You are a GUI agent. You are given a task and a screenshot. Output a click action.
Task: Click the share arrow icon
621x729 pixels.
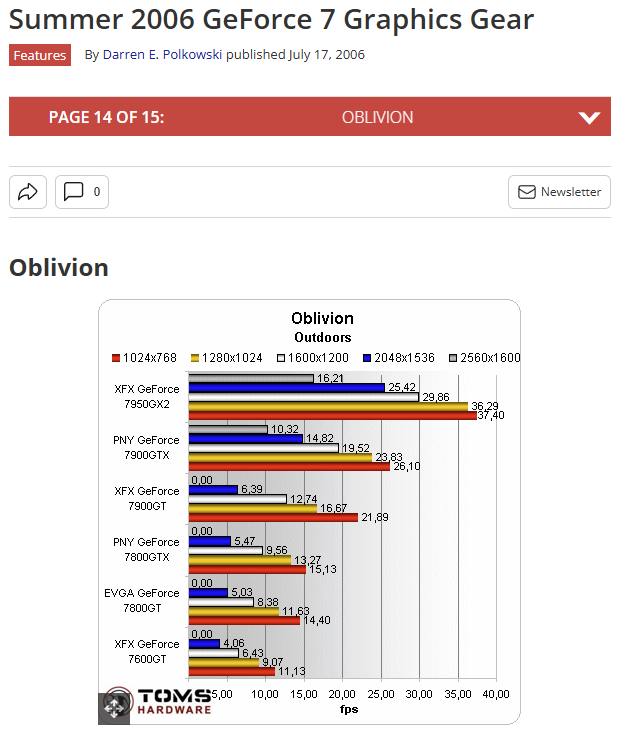click(28, 192)
